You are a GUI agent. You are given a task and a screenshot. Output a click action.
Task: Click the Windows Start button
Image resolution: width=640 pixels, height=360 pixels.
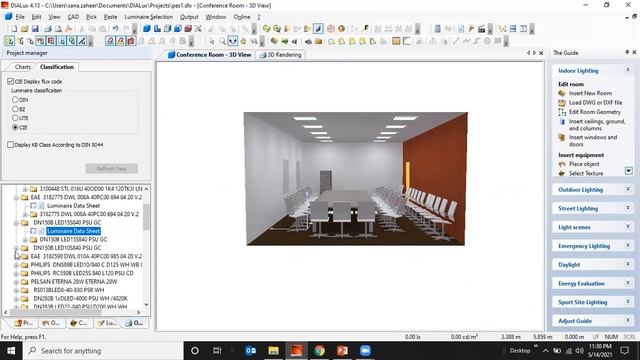pyautogui.click(x=11, y=351)
